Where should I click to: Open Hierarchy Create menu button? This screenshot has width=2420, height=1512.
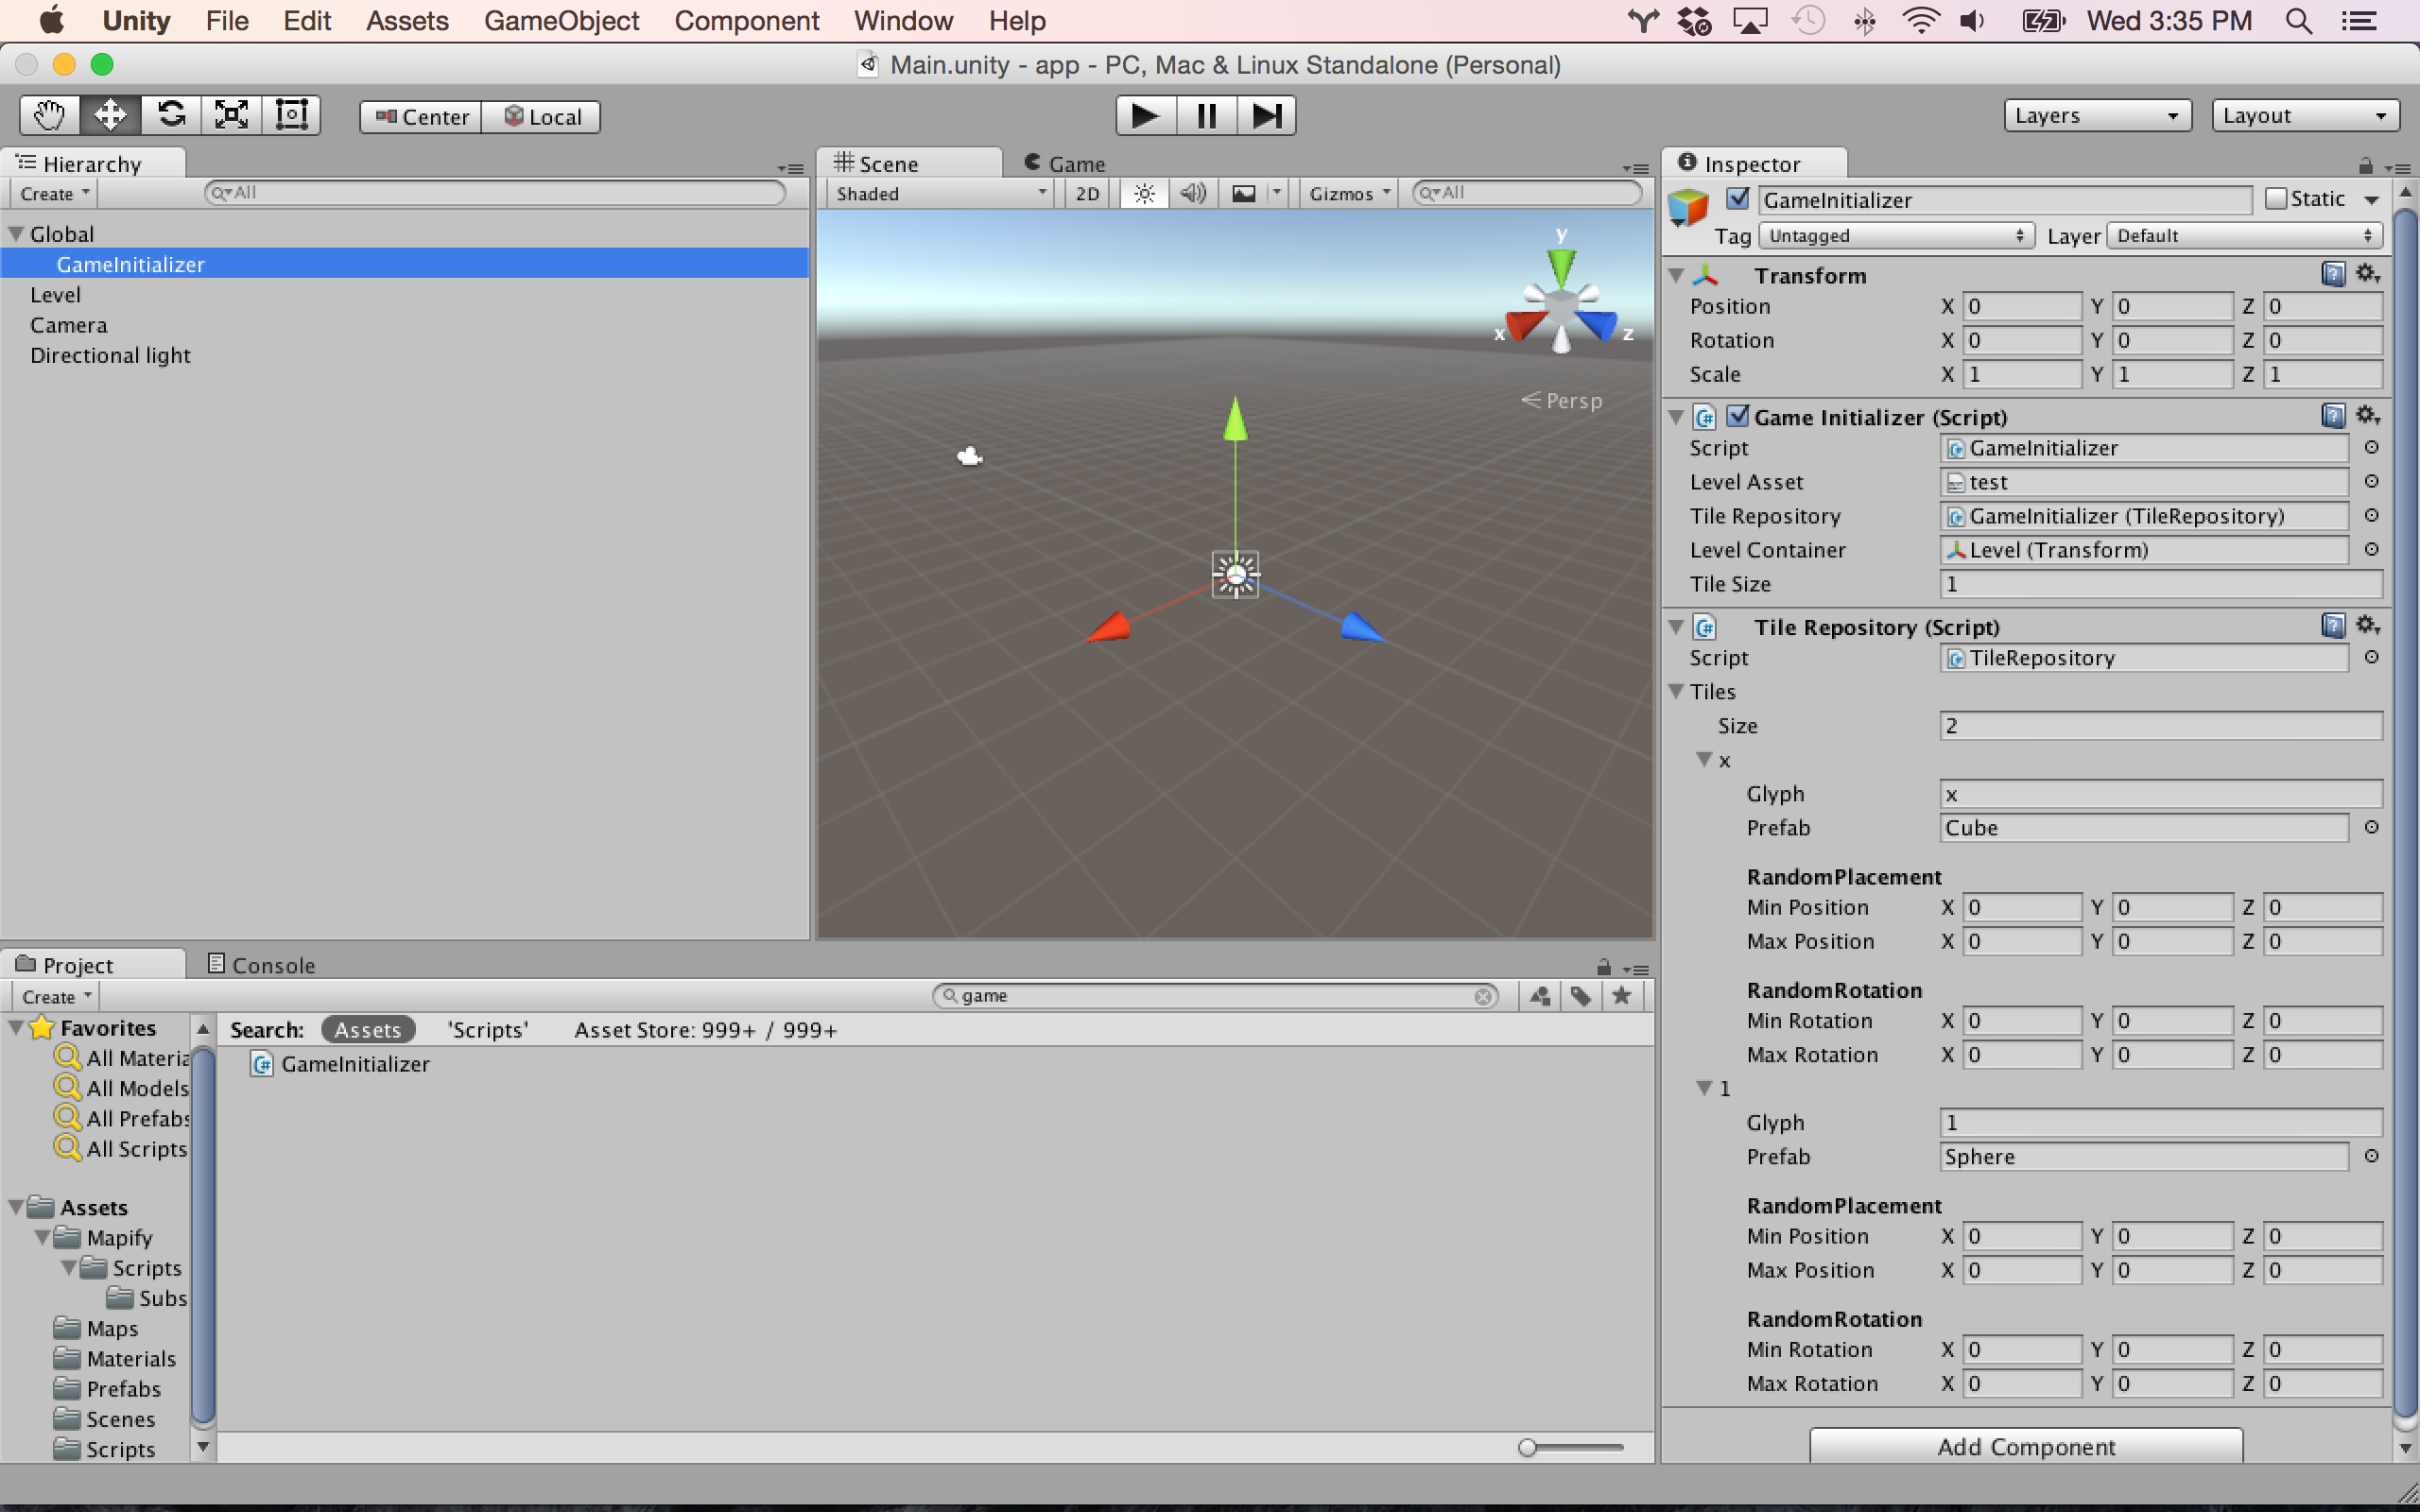point(54,194)
